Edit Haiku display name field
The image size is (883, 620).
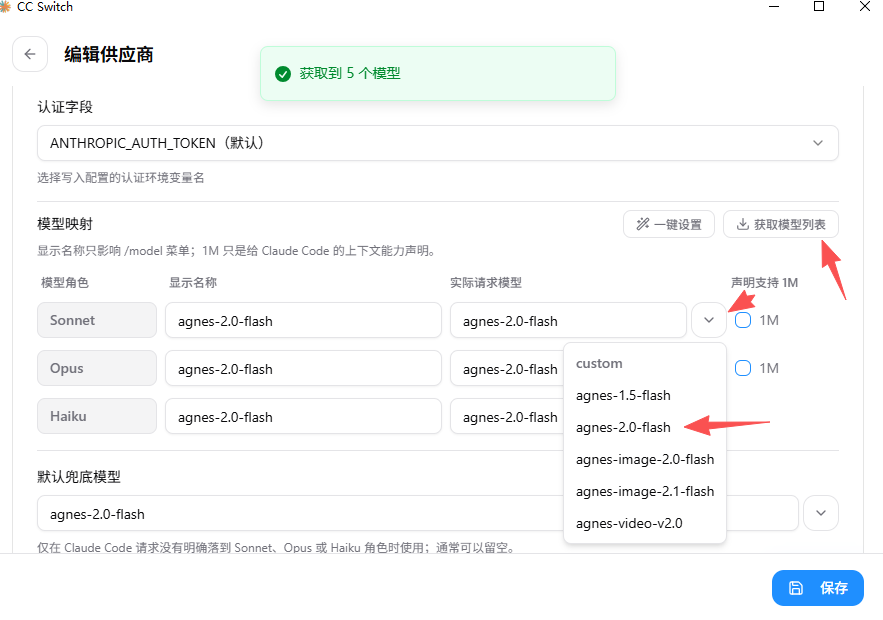point(303,416)
